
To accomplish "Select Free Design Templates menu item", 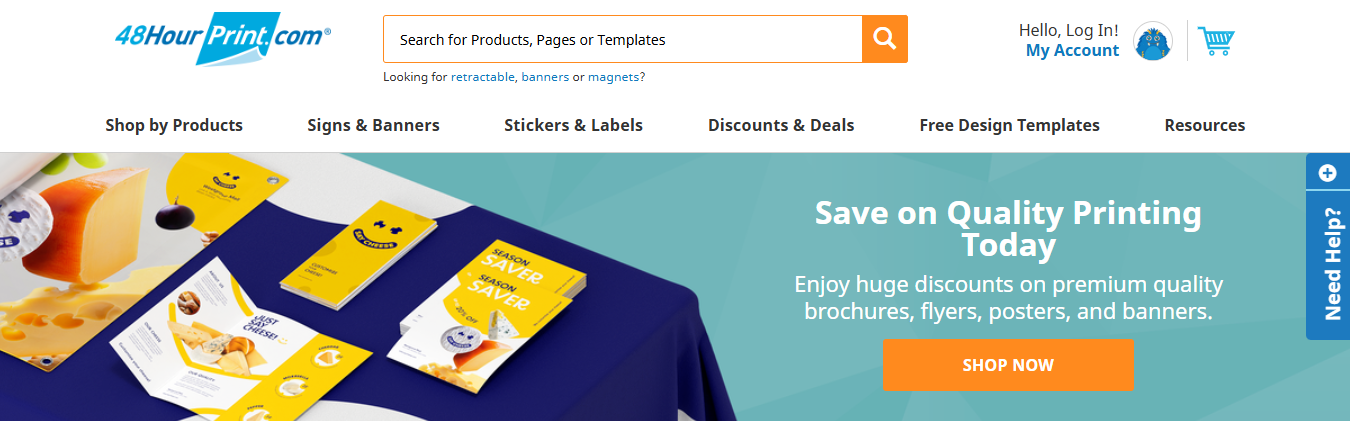I will point(1009,125).
